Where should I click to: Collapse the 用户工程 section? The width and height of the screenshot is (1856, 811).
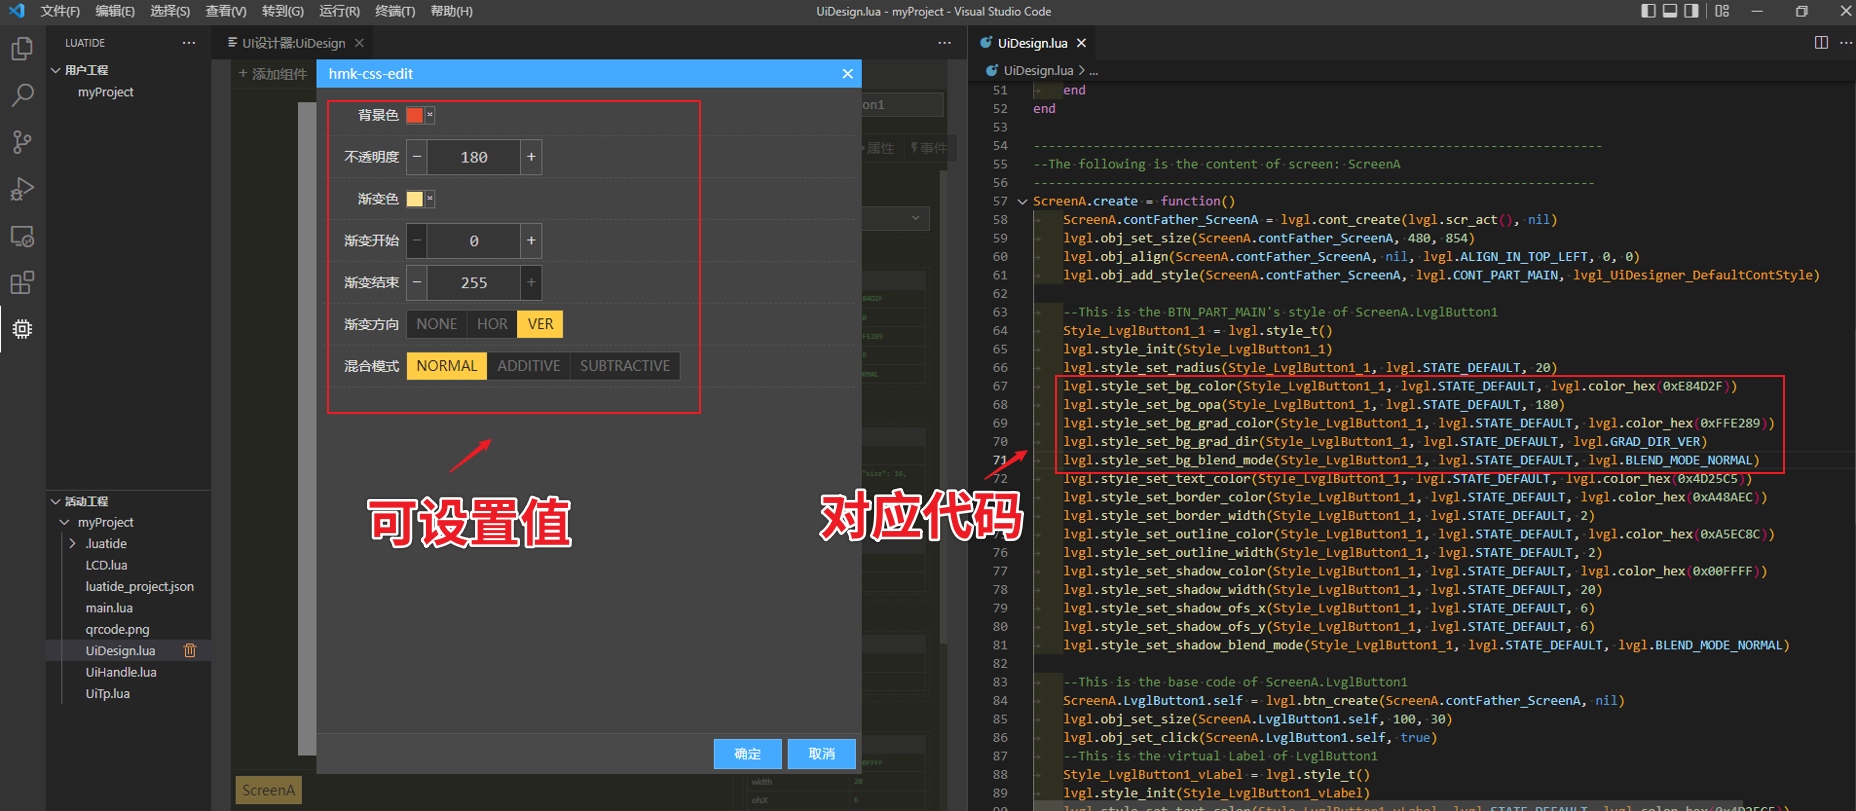pos(56,70)
